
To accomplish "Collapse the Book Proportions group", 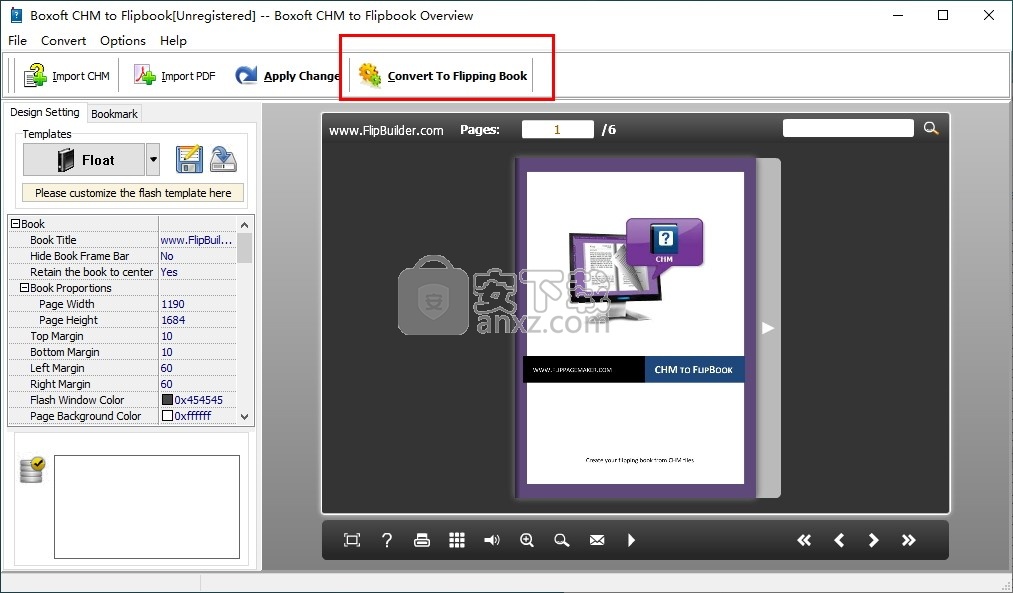I will click(25, 287).
